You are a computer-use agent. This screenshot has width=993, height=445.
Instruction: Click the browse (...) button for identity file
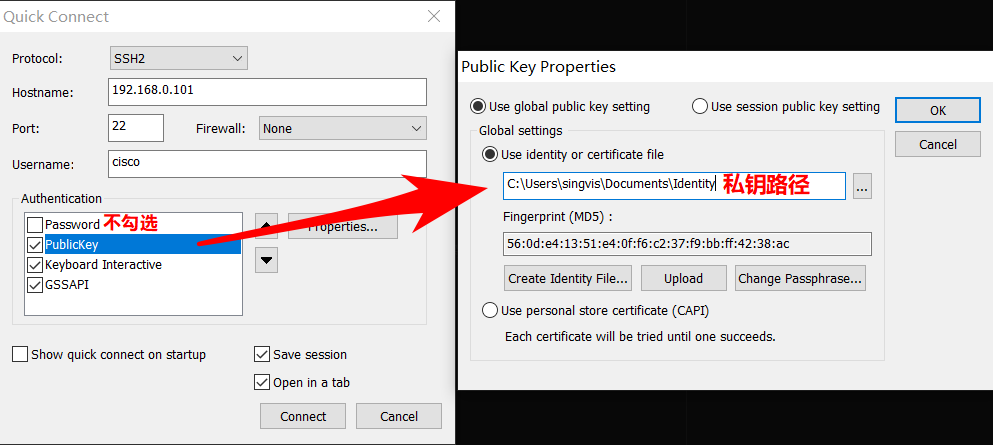(862, 186)
